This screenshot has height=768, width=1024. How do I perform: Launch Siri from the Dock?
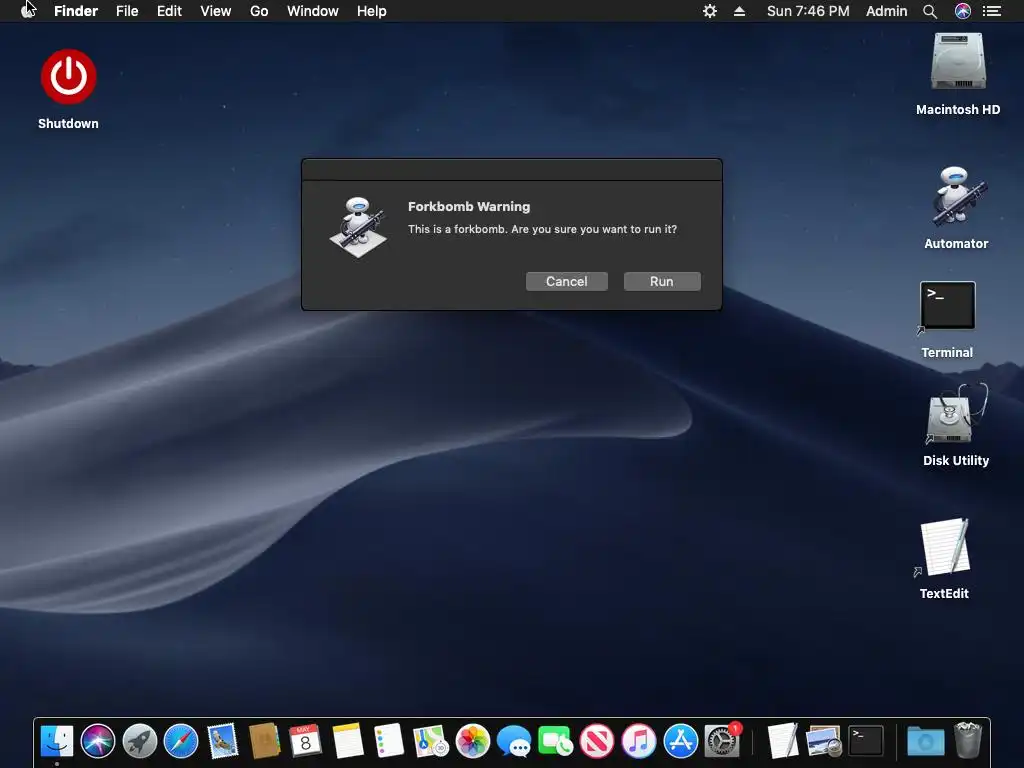[98, 741]
